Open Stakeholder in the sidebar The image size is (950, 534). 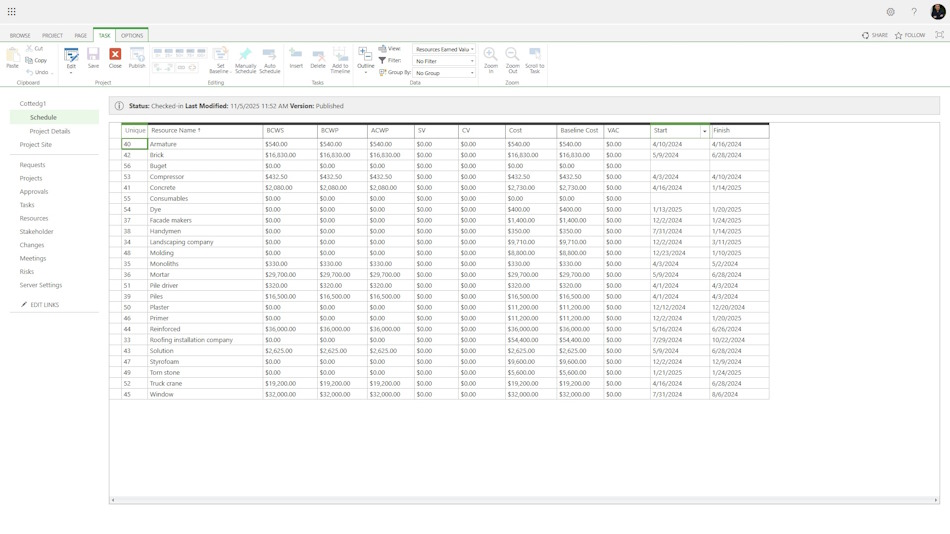pyautogui.click(x=36, y=232)
